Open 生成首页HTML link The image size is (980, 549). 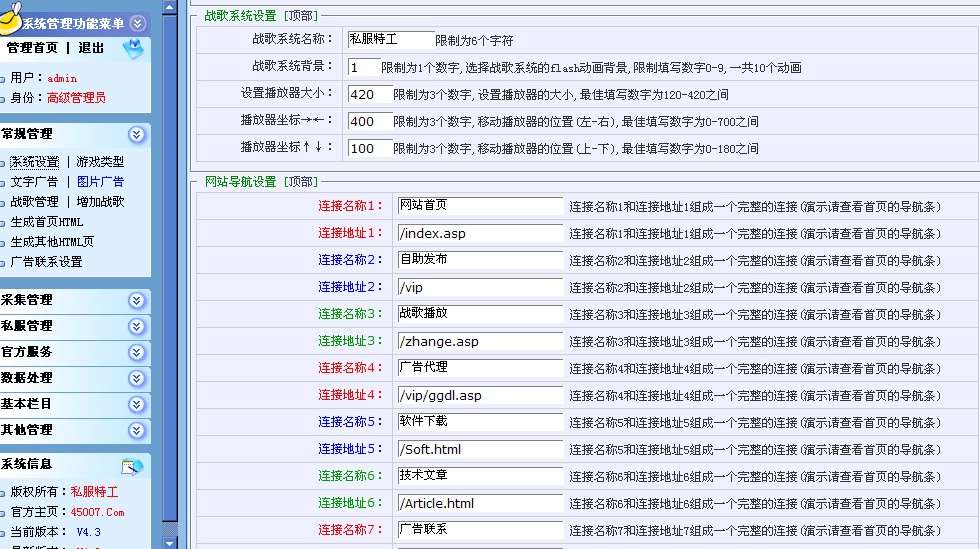tap(47, 222)
